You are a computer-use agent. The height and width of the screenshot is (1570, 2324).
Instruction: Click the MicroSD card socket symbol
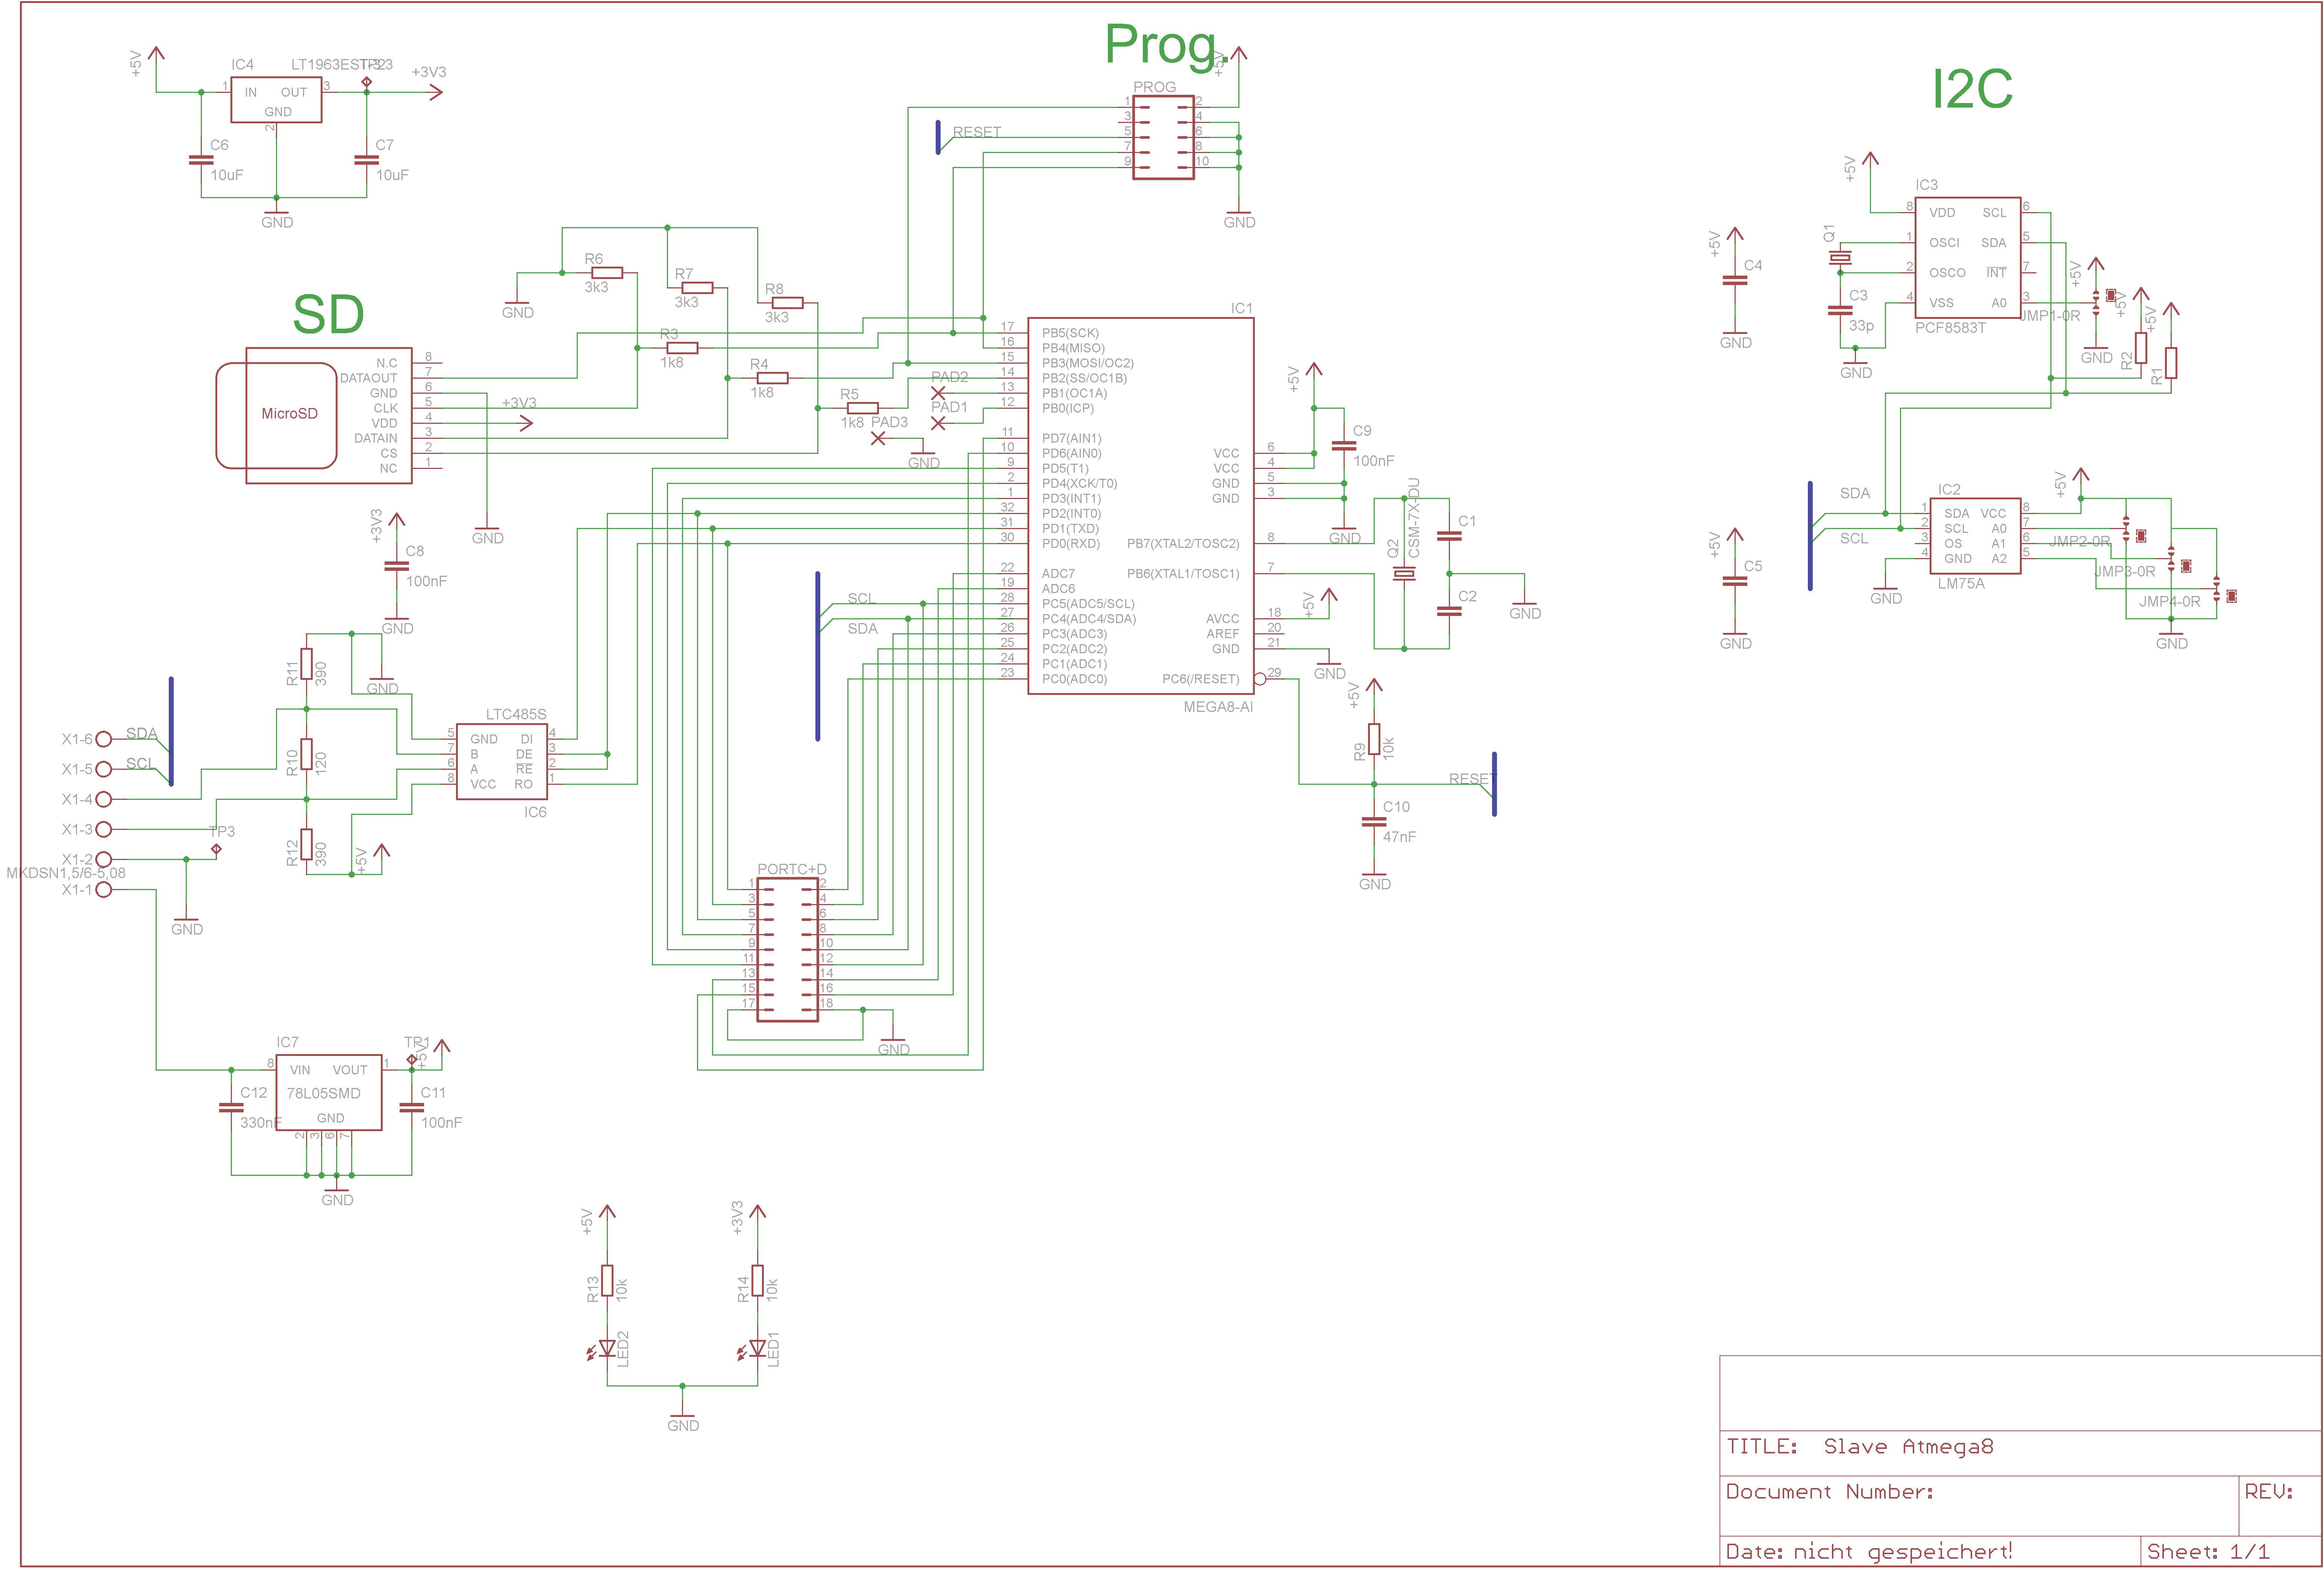coord(314,415)
